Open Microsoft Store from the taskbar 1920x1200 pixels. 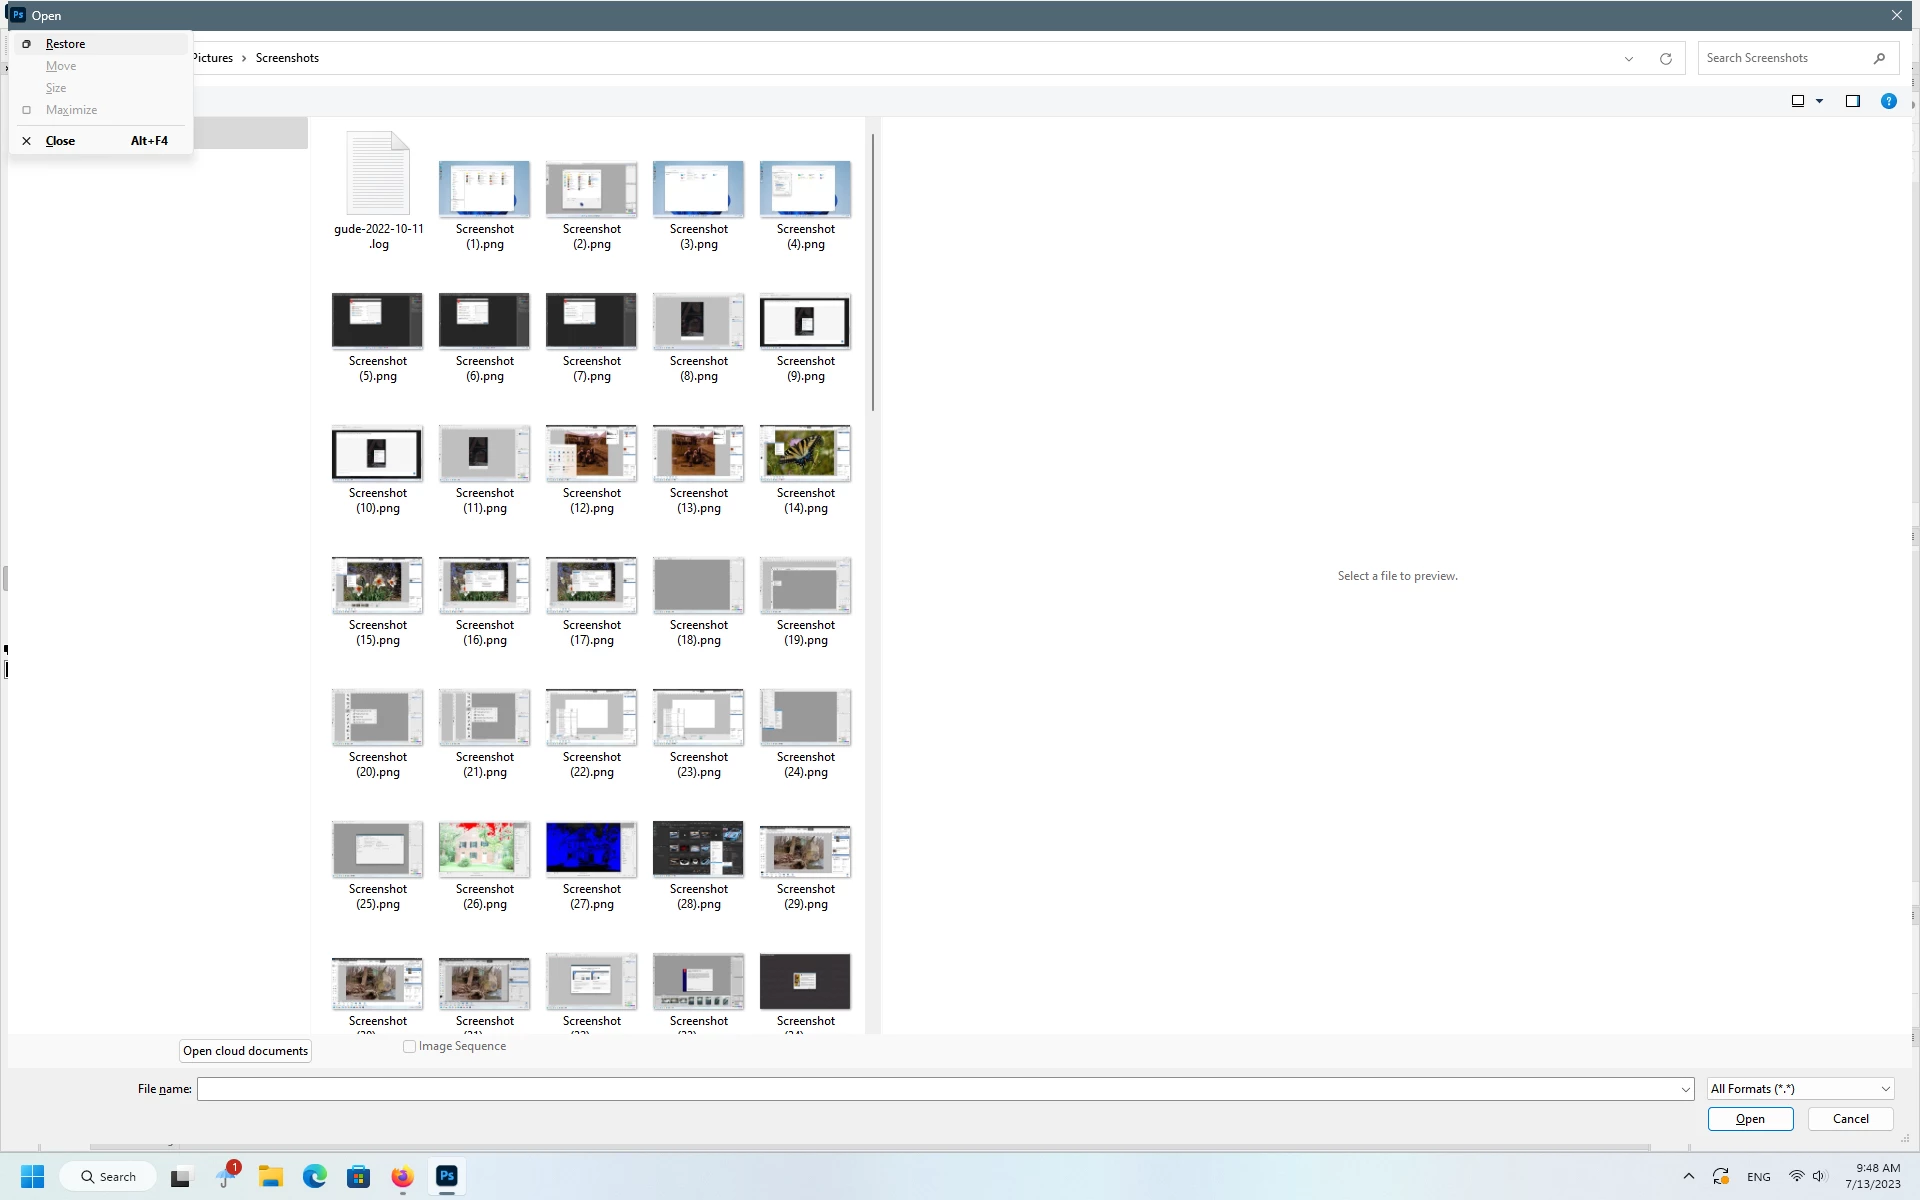[358, 1177]
